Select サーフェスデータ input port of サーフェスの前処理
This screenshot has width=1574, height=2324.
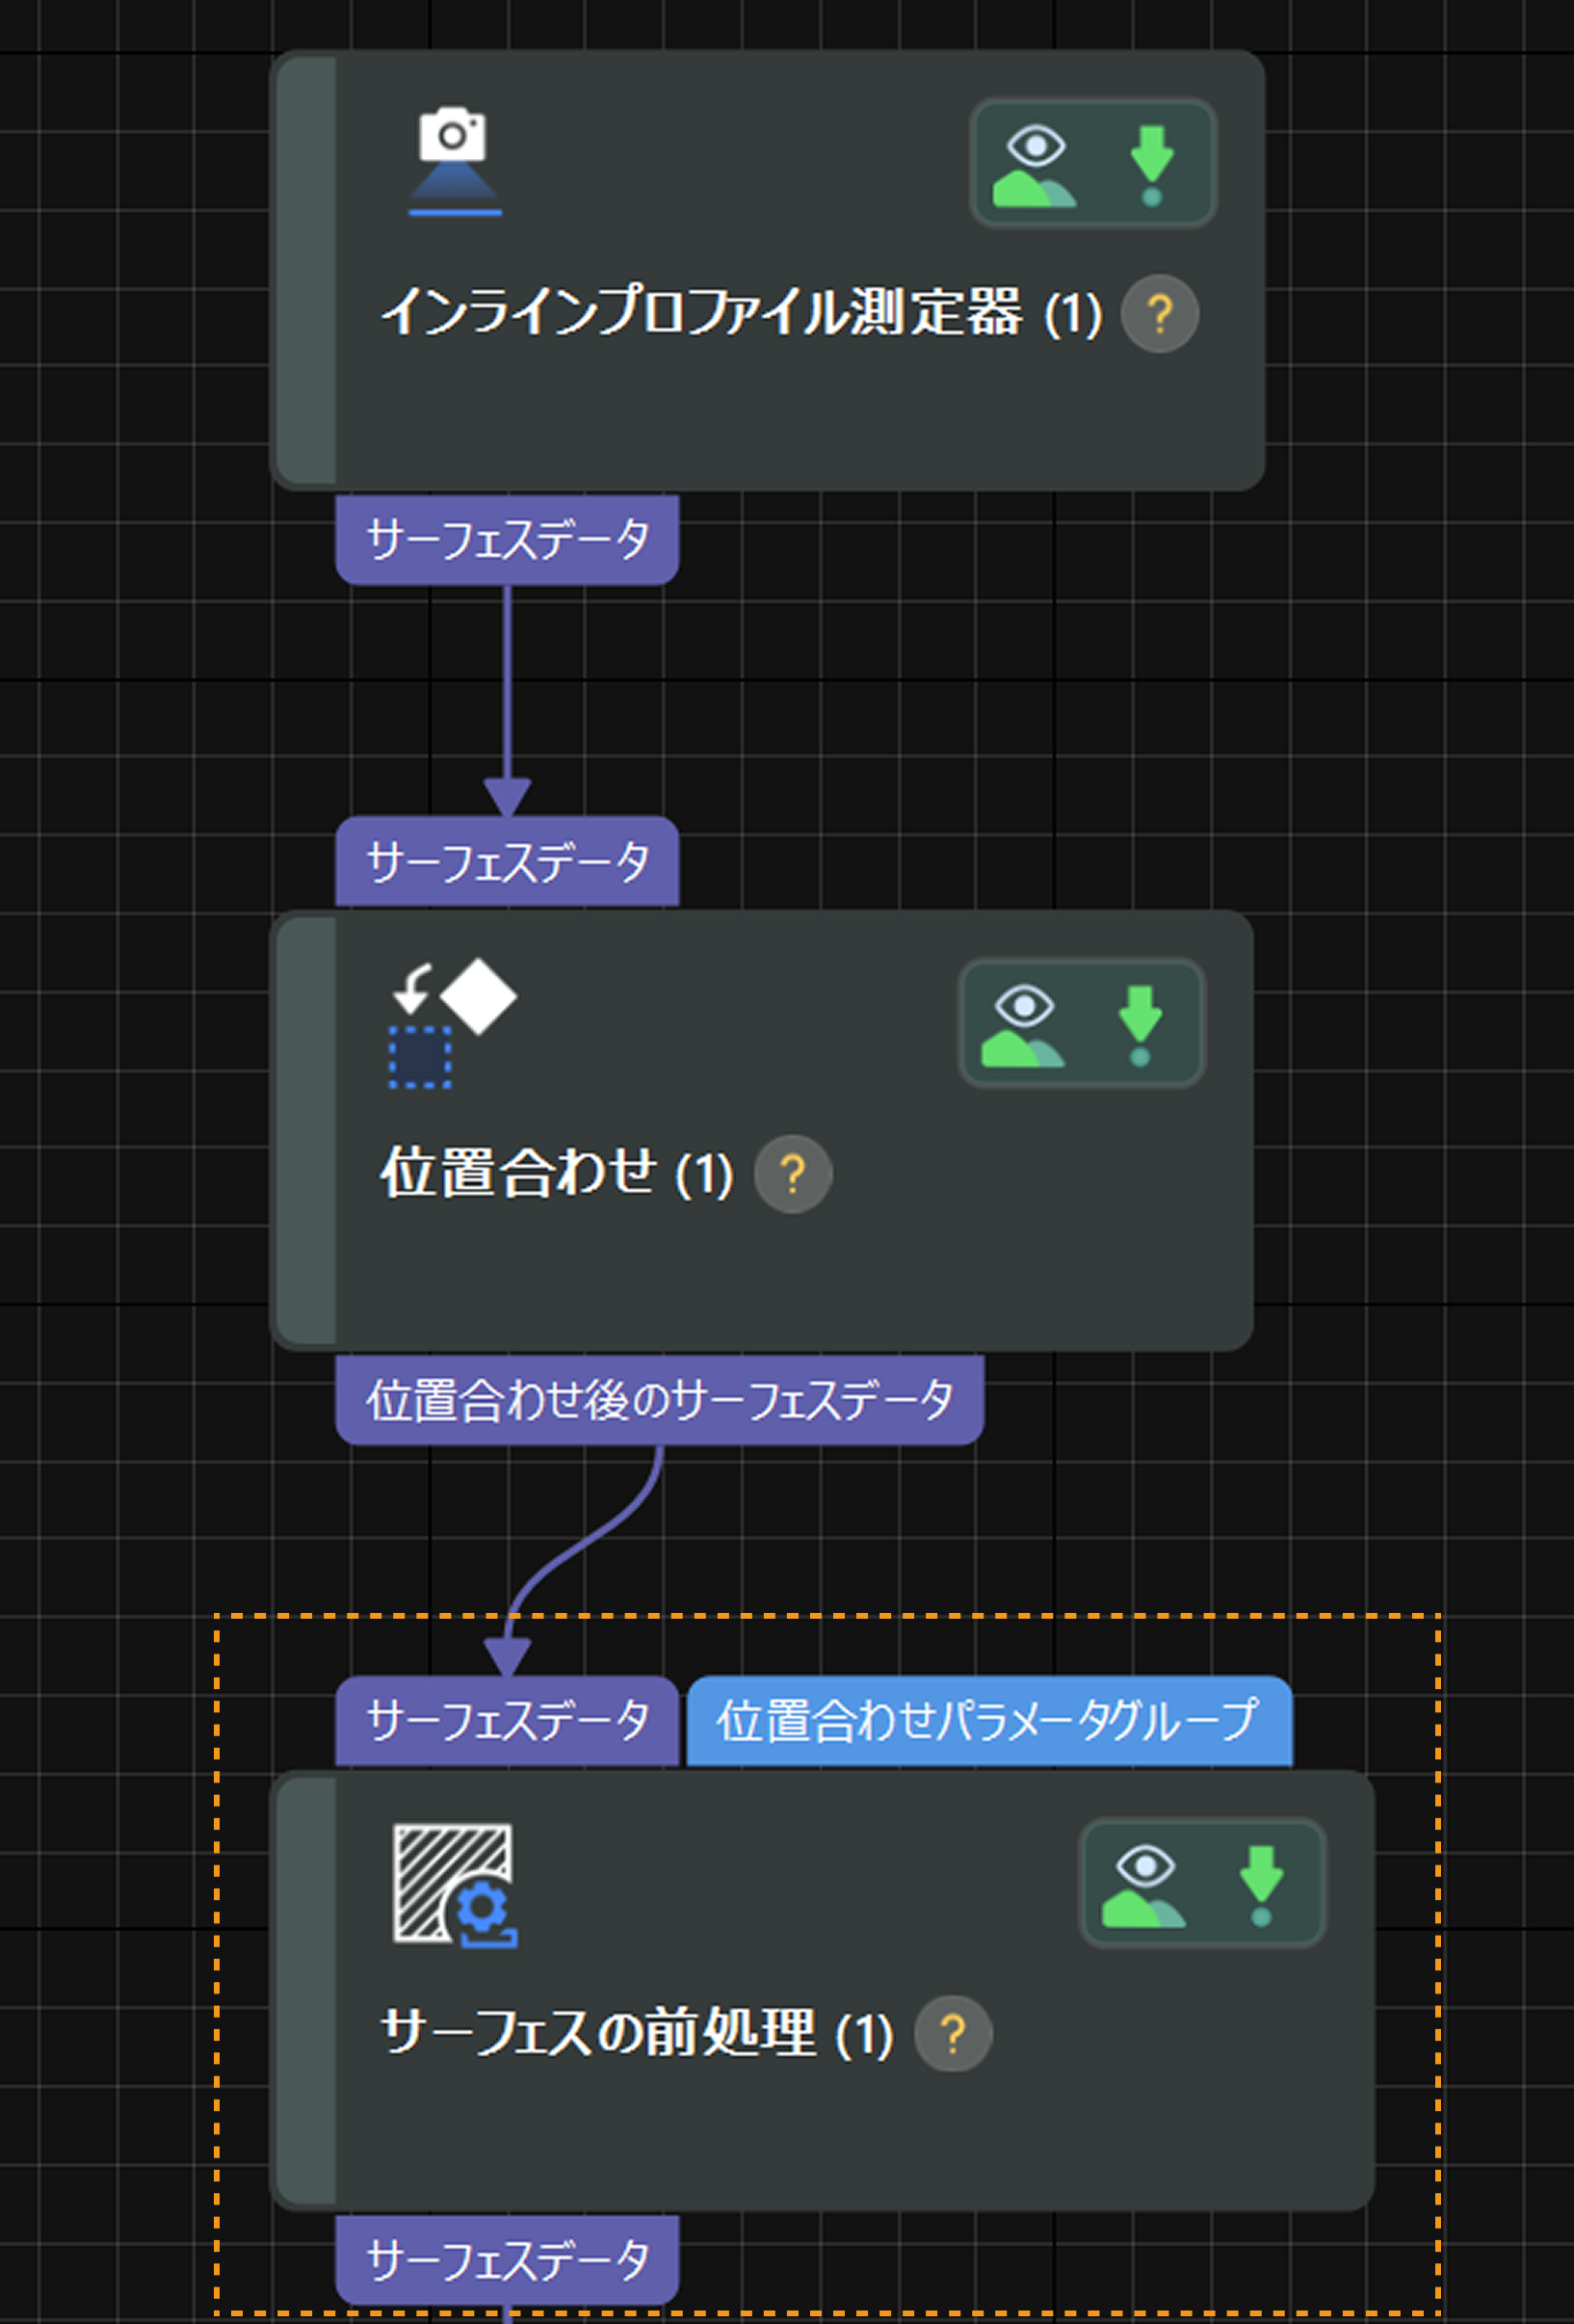(507, 1721)
